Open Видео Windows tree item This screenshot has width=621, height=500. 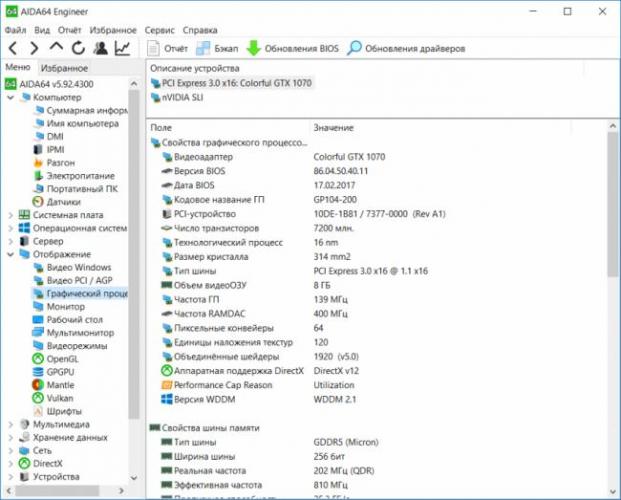click(x=72, y=267)
